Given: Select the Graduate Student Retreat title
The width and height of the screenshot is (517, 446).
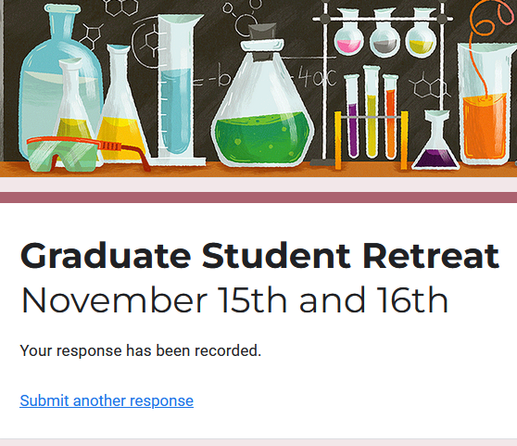Looking at the screenshot, I should (260, 256).
